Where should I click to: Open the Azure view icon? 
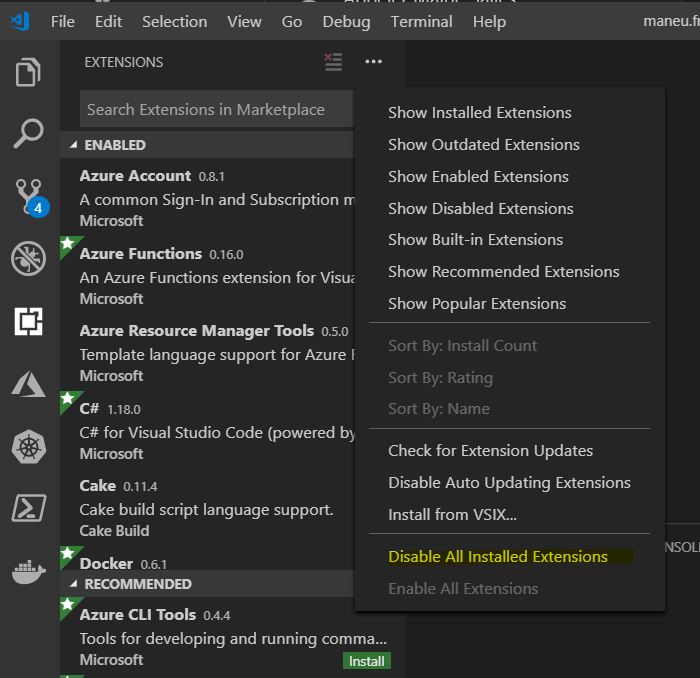(x=29, y=384)
